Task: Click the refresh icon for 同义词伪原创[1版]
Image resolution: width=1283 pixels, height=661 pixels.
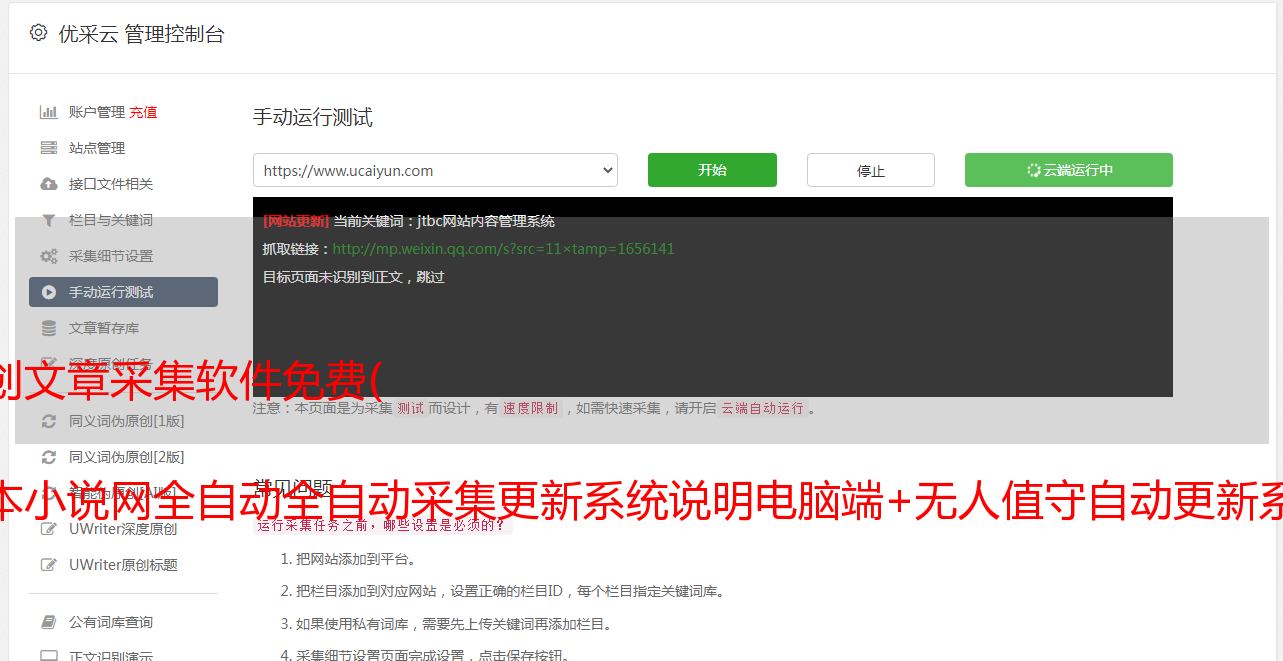Action: [48, 421]
